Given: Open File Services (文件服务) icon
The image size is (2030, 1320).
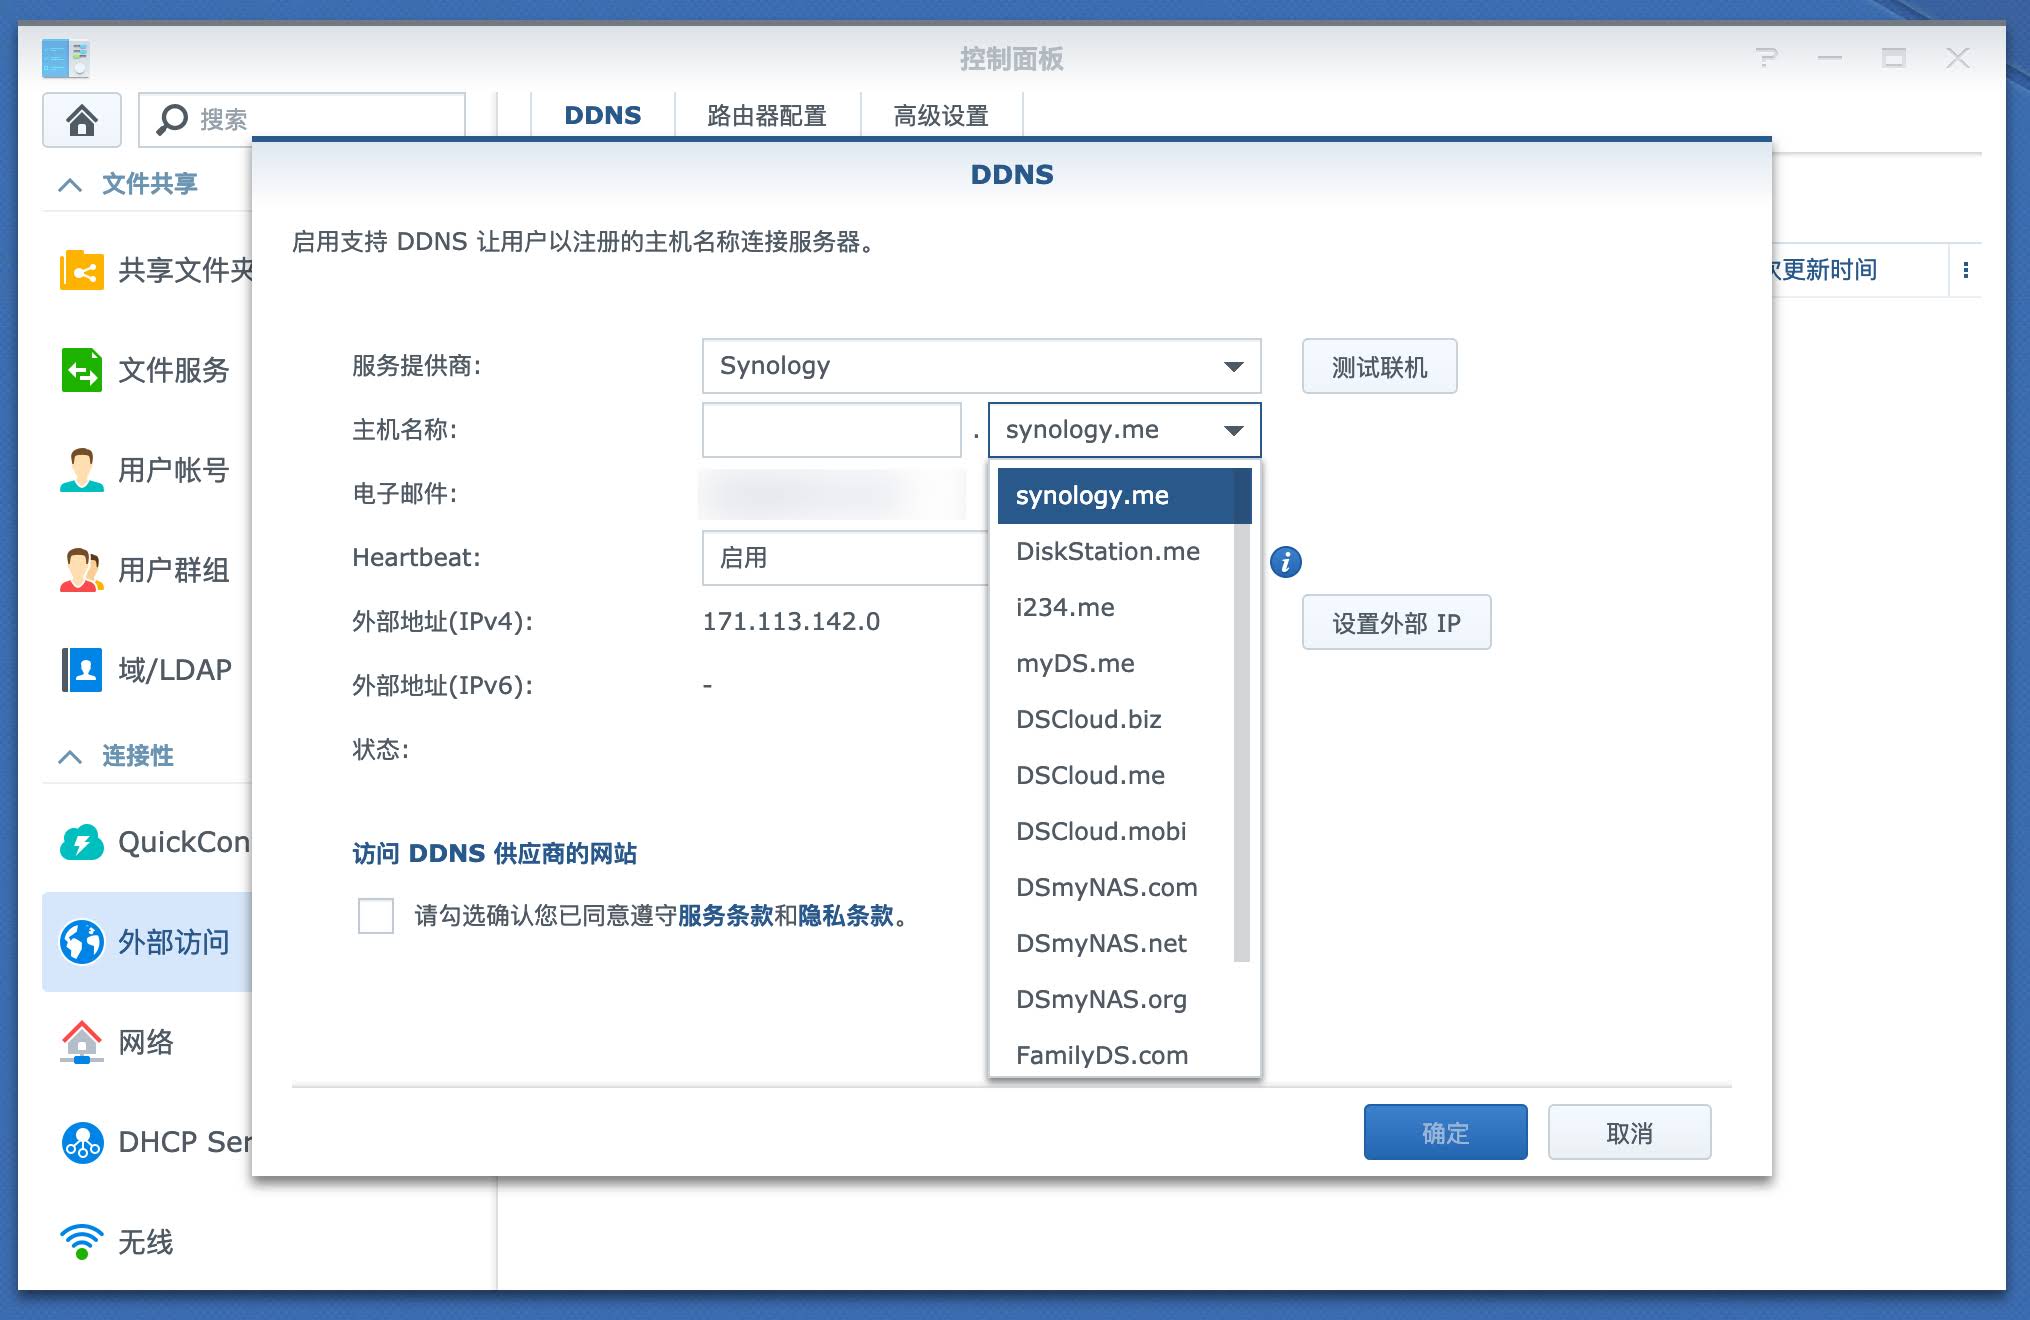Looking at the screenshot, I should 81,370.
